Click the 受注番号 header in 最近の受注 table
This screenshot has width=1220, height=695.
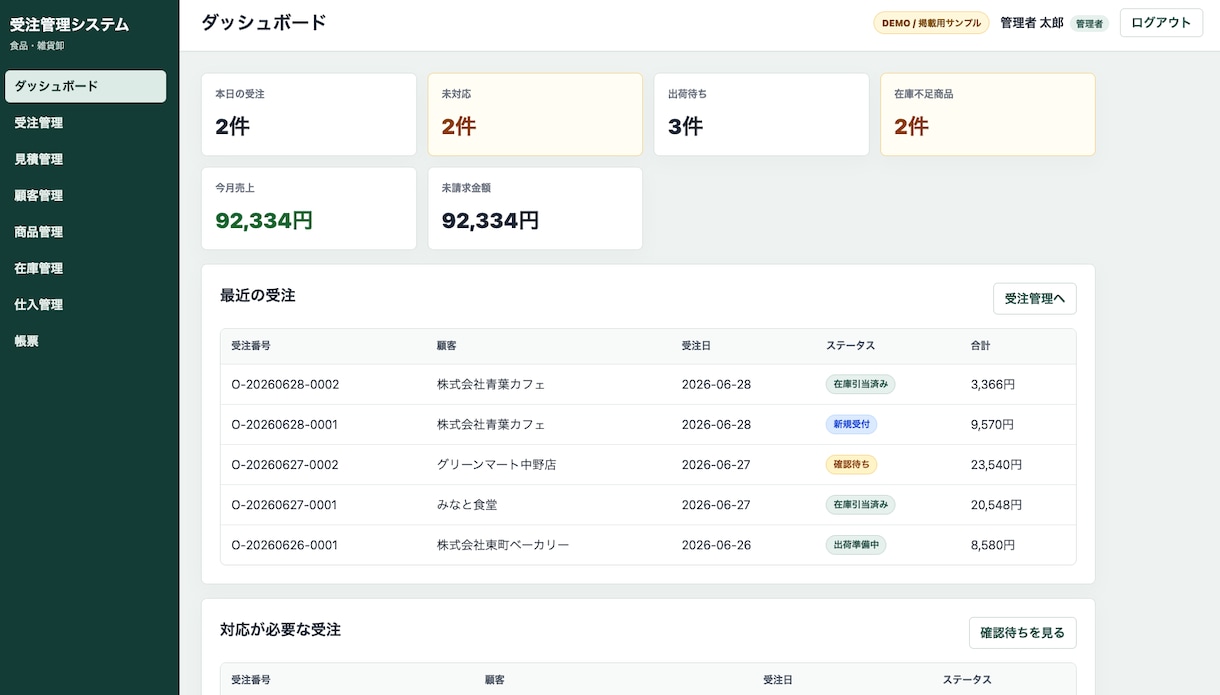click(251, 345)
